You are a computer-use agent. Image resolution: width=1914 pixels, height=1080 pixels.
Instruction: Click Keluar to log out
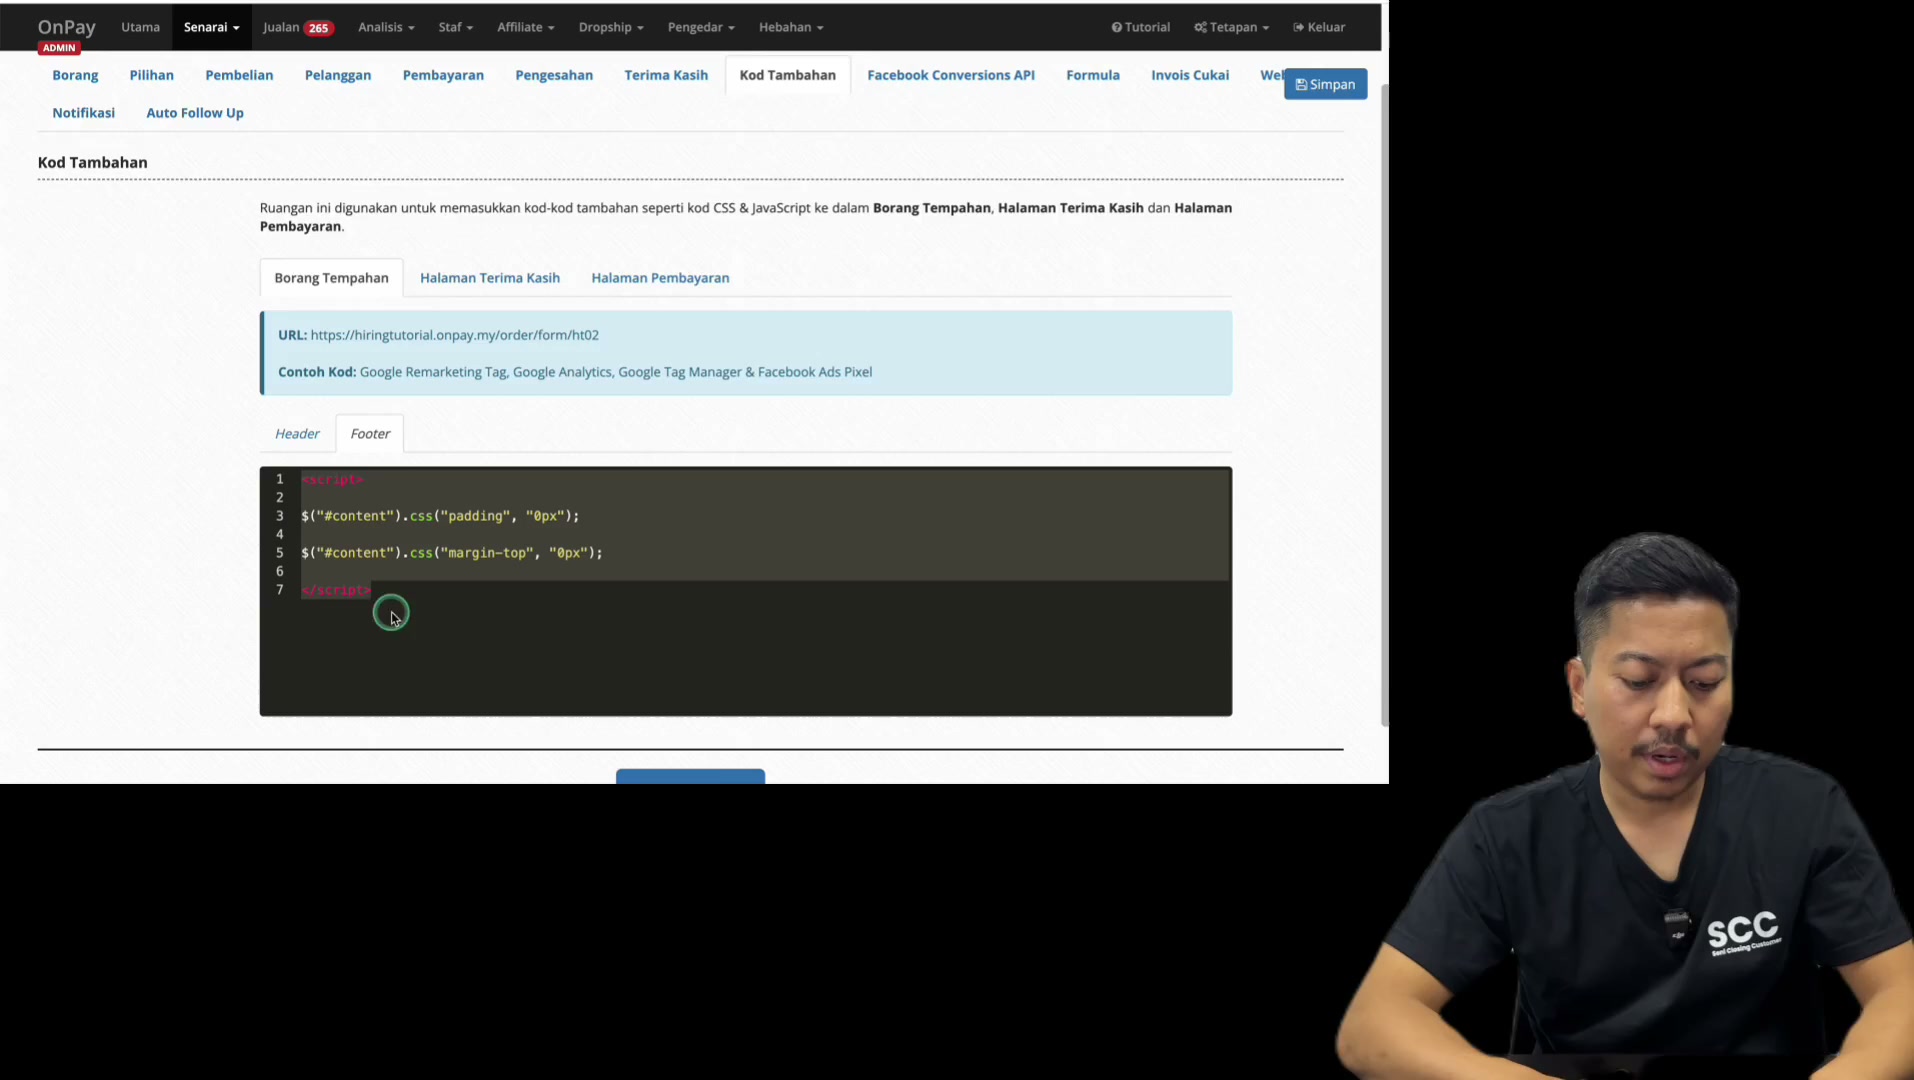(x=1319, y=27)
